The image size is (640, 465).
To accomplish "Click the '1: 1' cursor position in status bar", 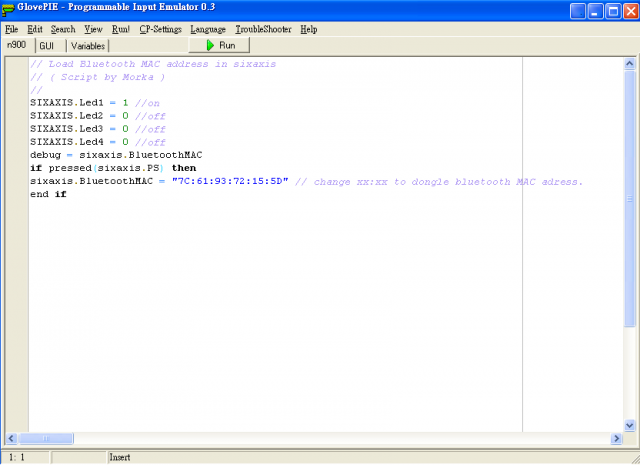I will [17, 457].
